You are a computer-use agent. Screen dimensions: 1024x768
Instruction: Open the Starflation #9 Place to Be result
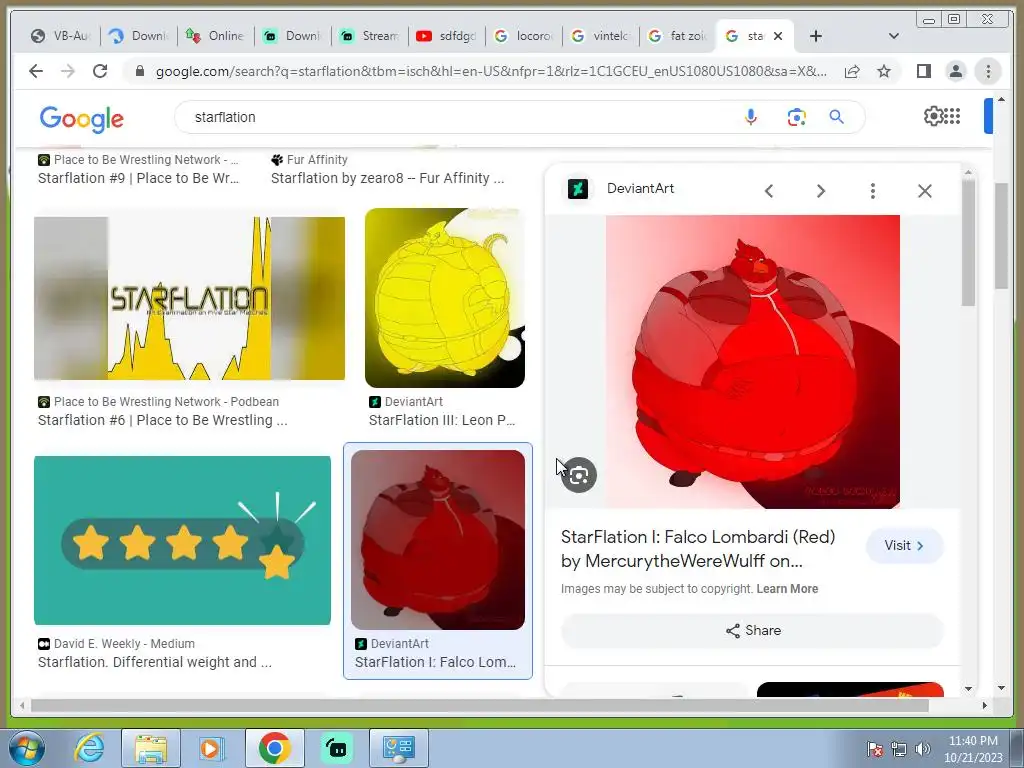pos(138,178)
